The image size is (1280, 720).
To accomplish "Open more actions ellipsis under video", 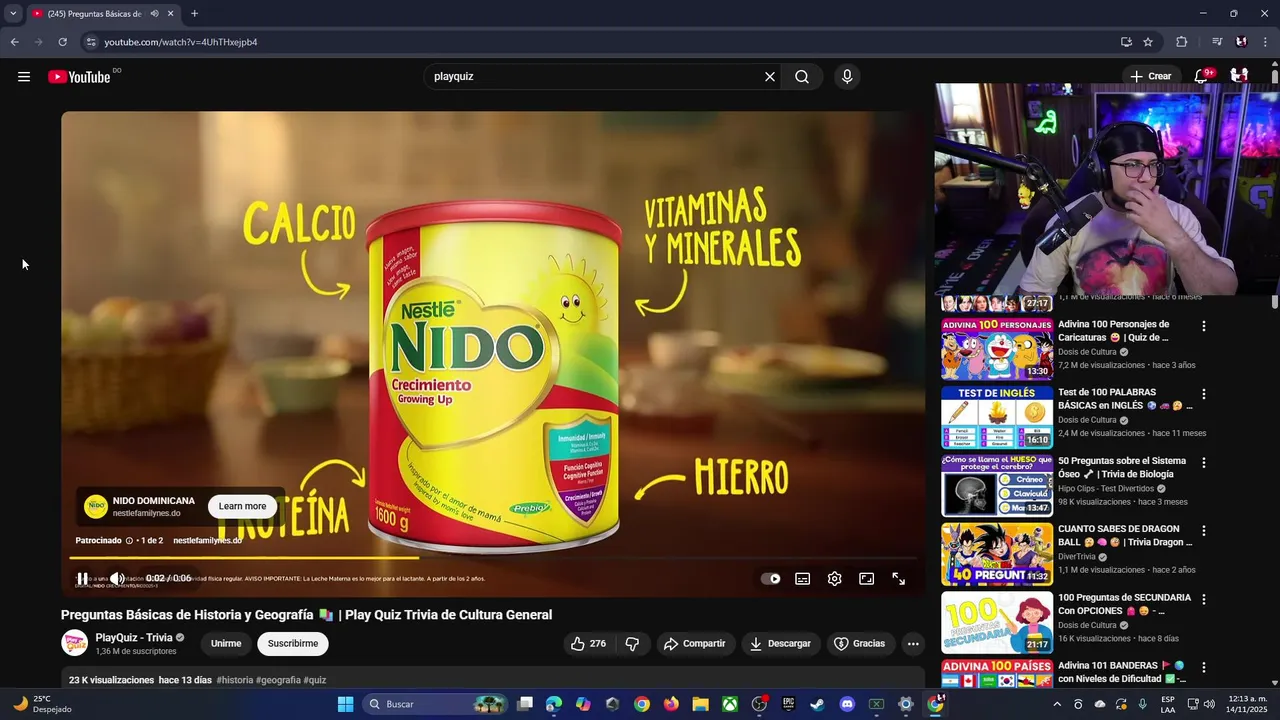I will 913,644.
